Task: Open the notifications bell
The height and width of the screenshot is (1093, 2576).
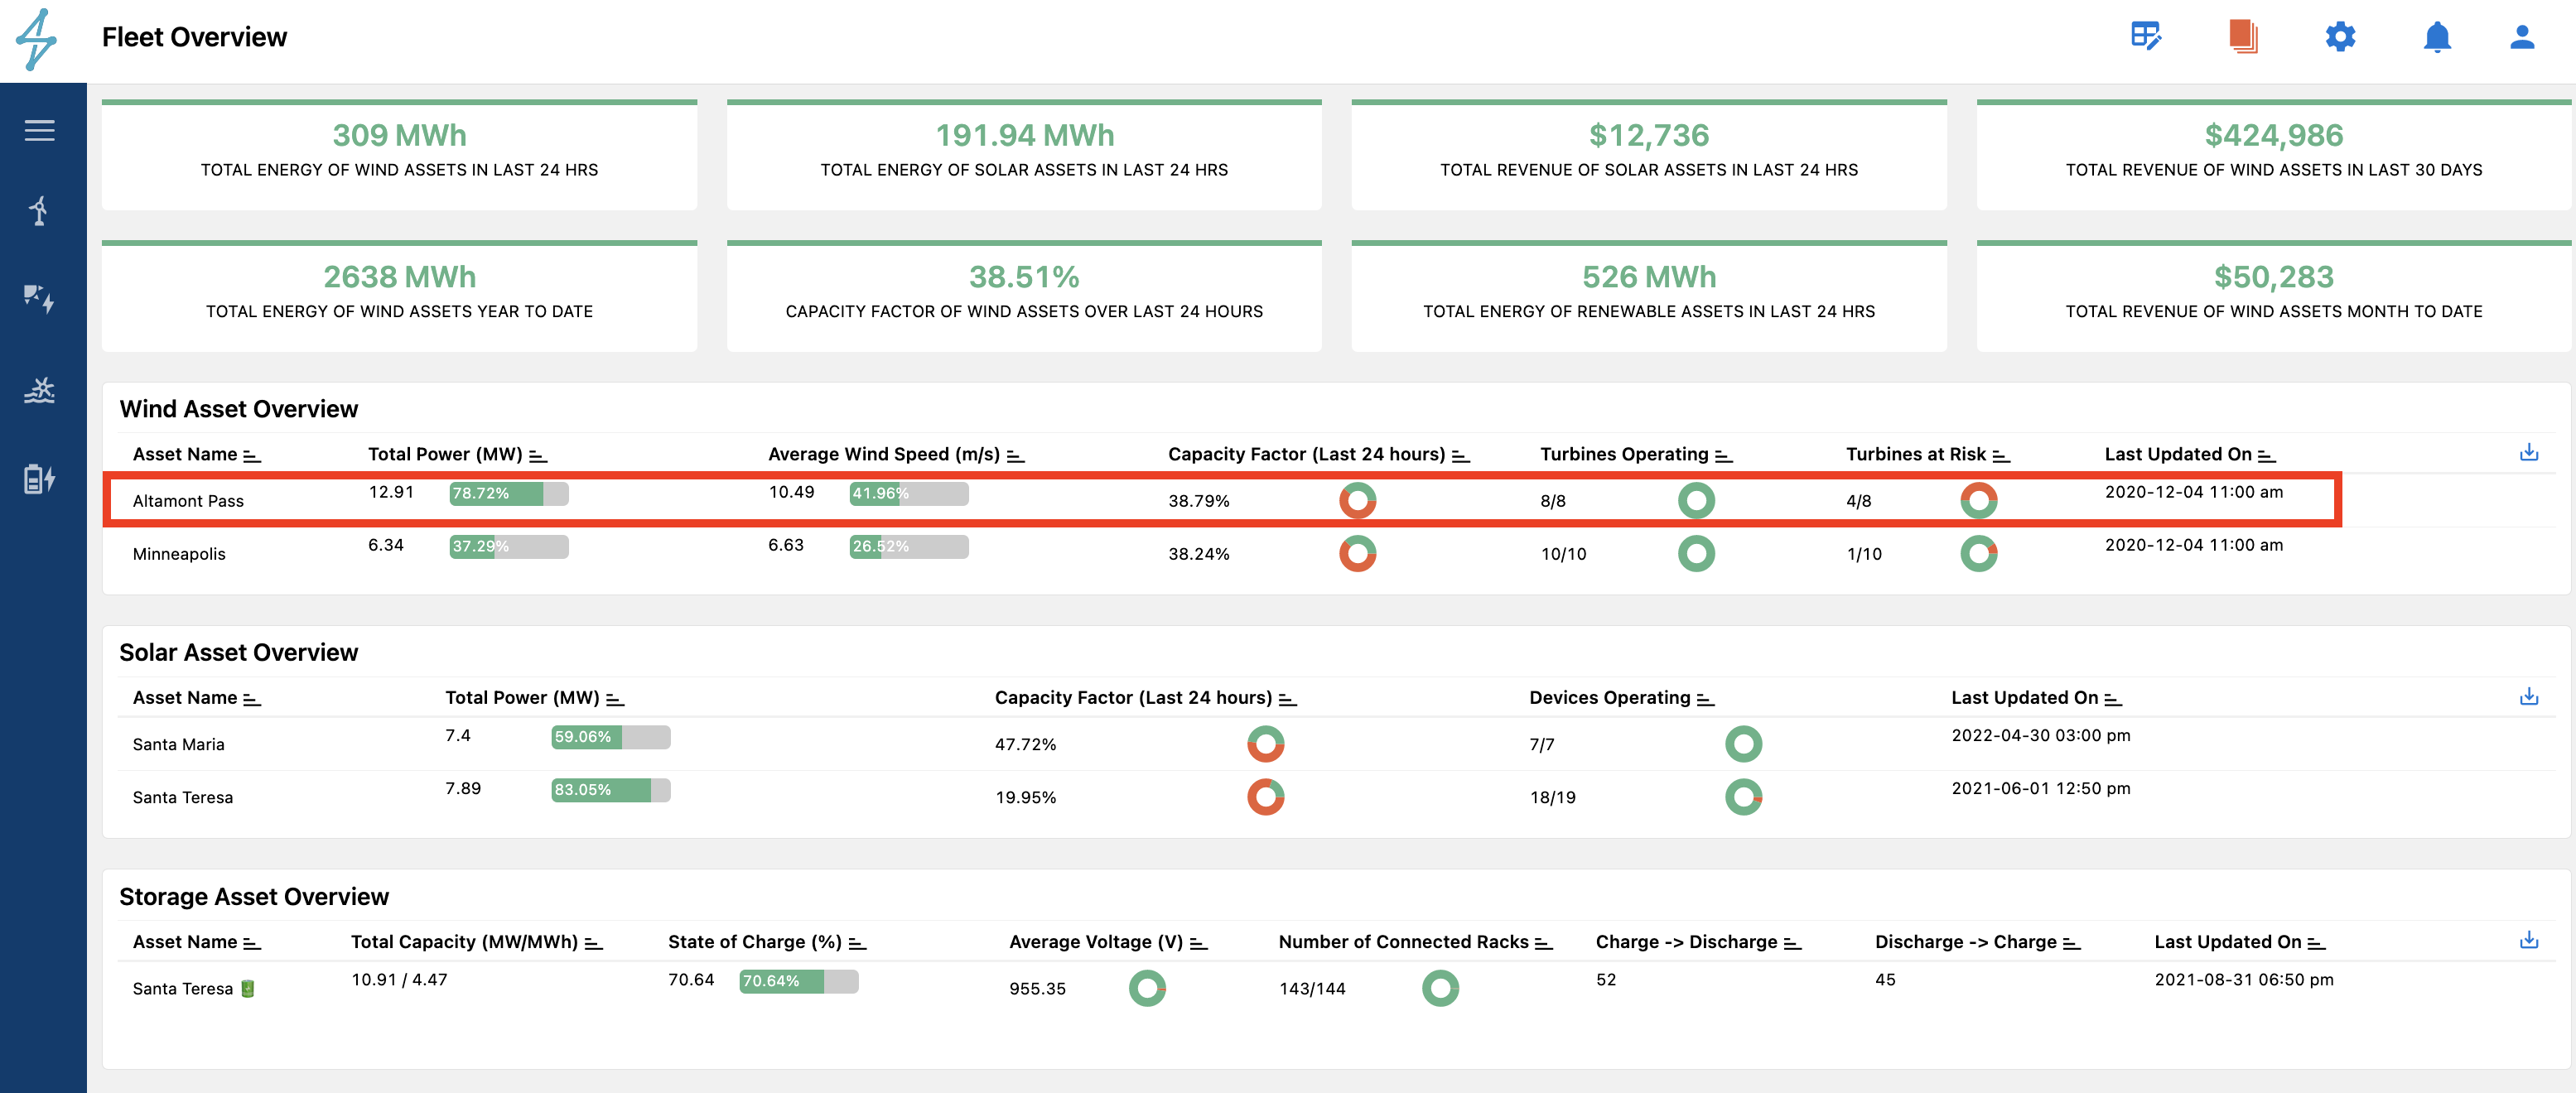Action: [2437, 37]
